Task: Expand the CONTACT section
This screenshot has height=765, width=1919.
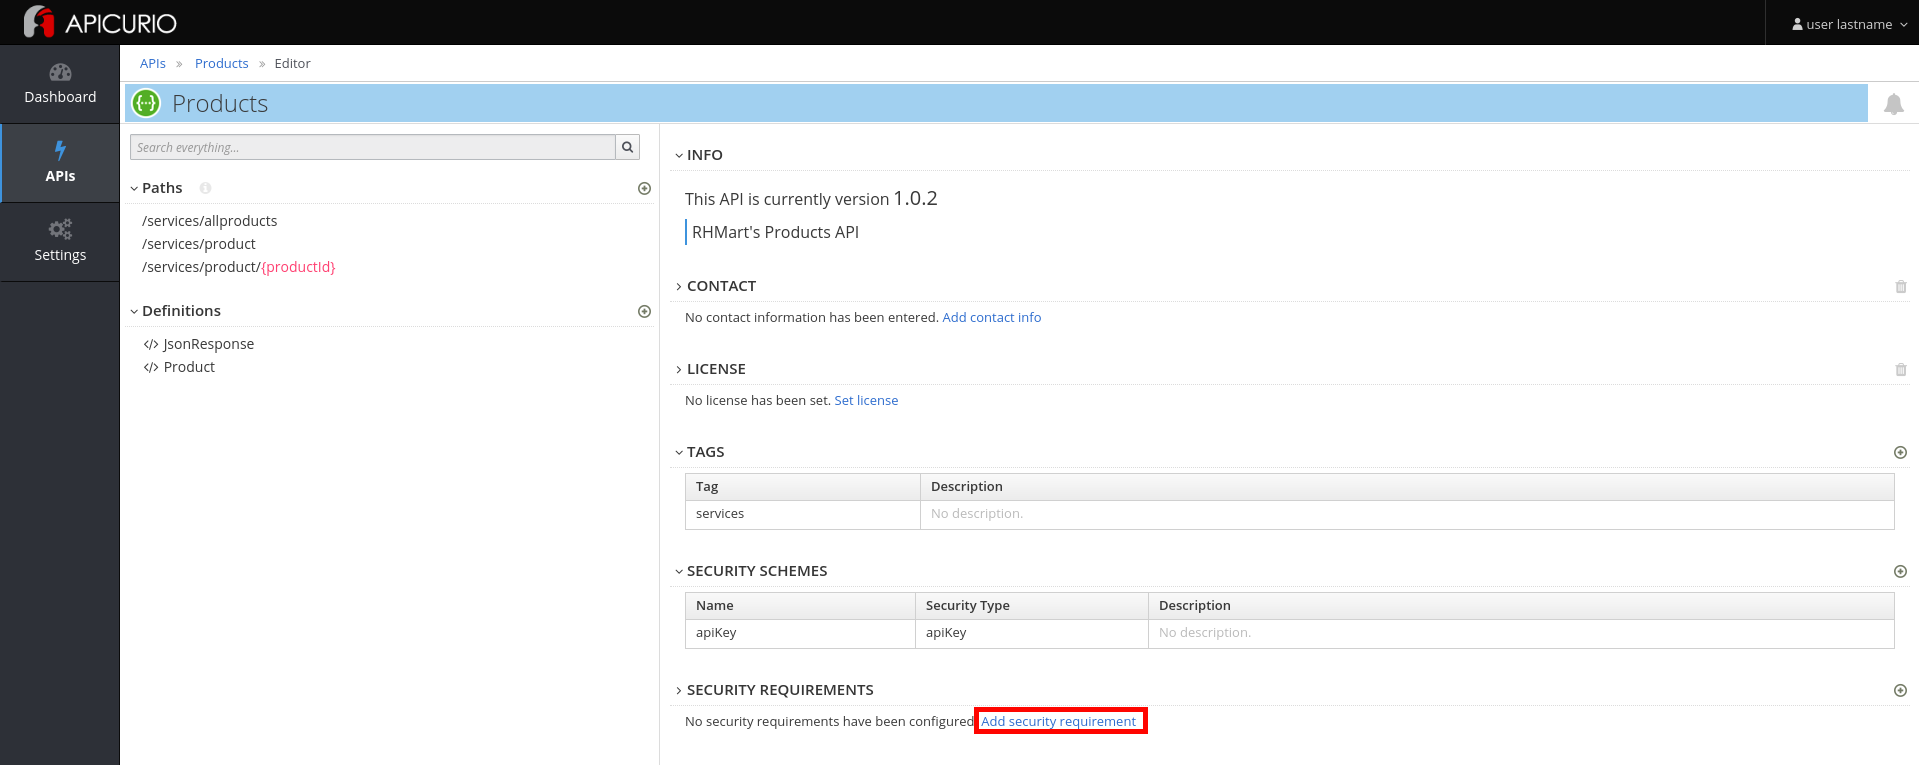Action: (679, 286)
